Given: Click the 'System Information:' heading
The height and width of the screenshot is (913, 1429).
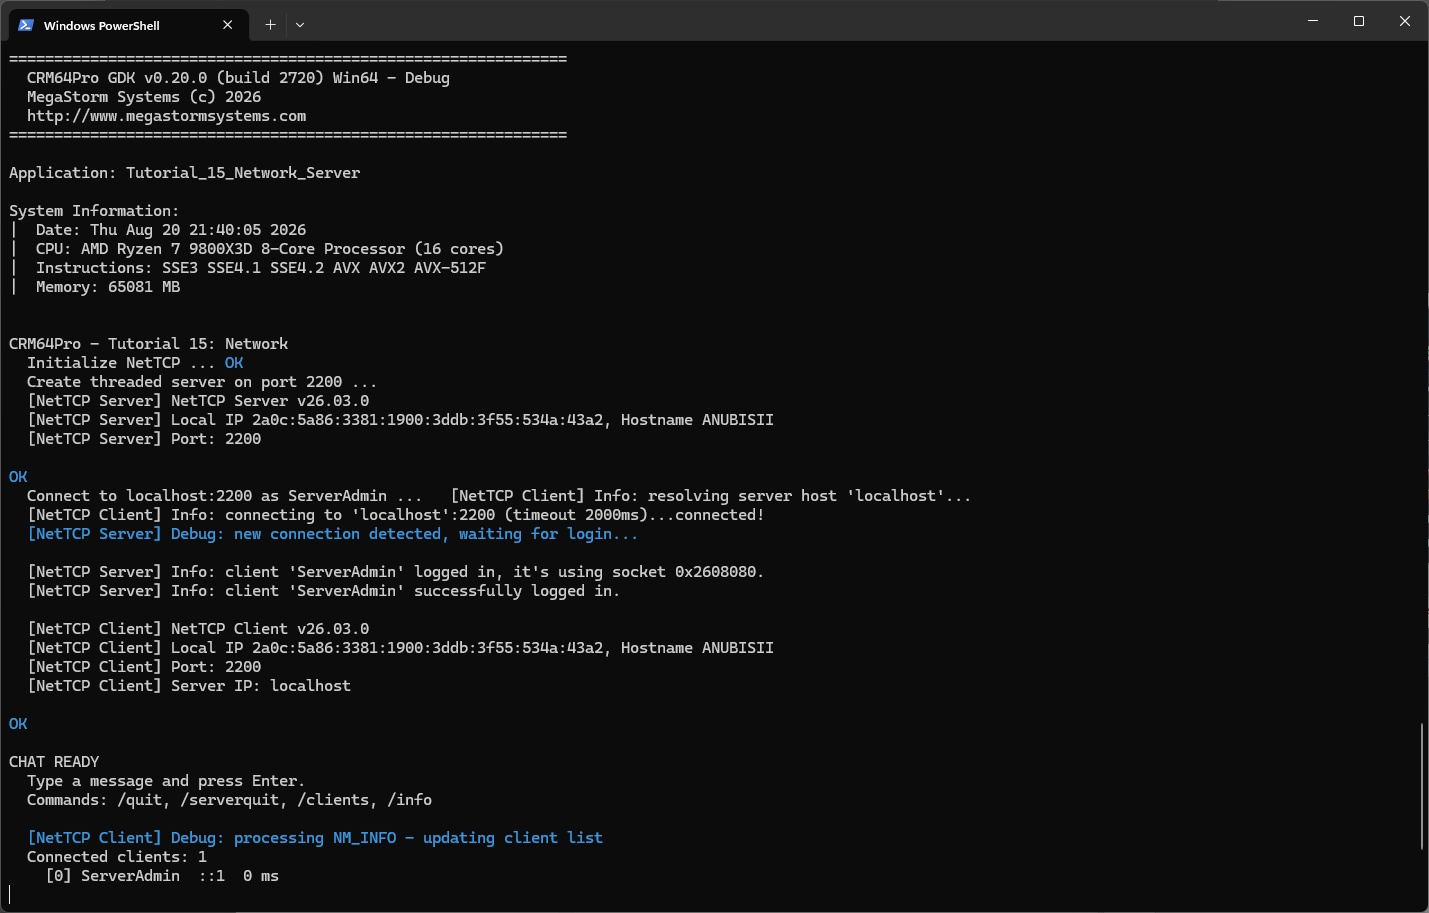Looking at the screenshot, I should (94, 211).
